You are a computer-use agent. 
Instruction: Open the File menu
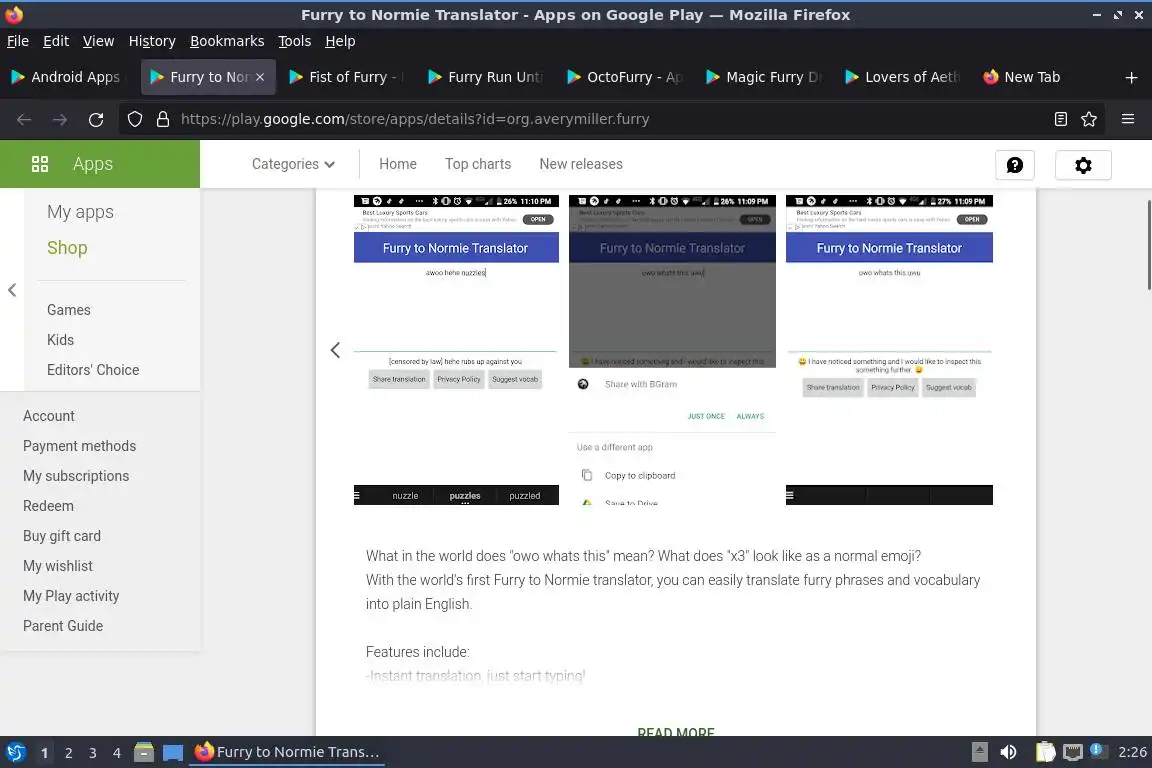pos(18,41)
